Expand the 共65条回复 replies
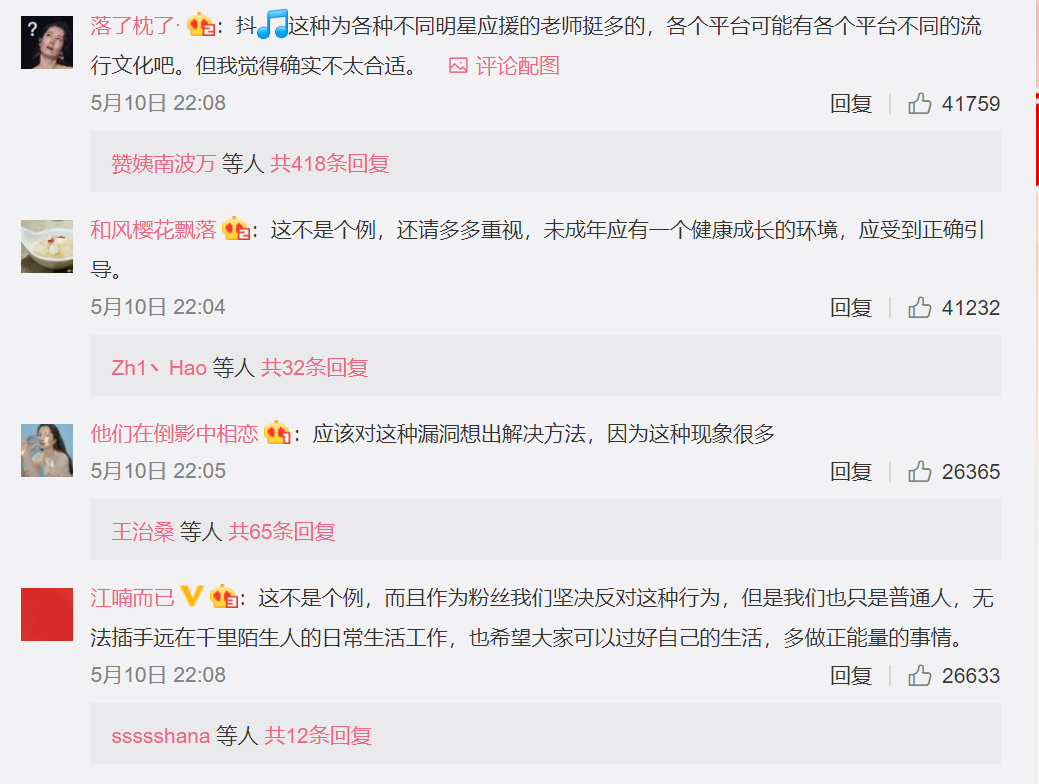Viewport: 1039px width, 784px height. (x=282, y=531)
